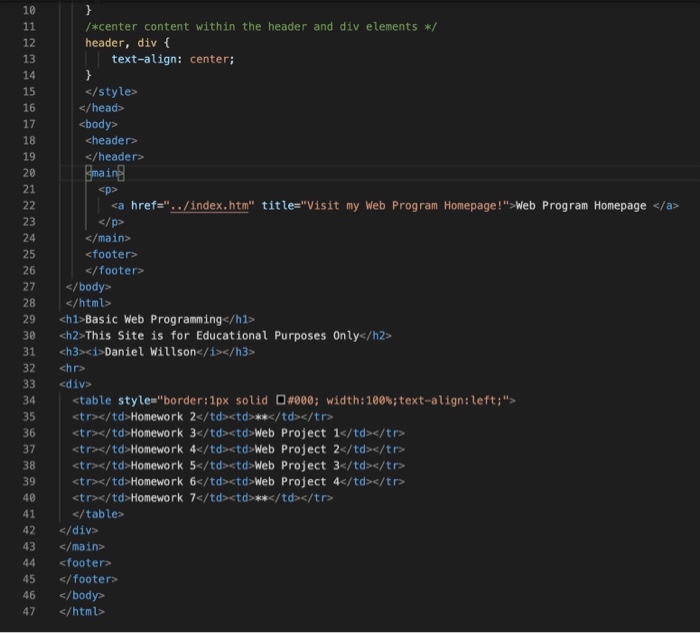Click the closing header tag on line 19

(114, 157)
